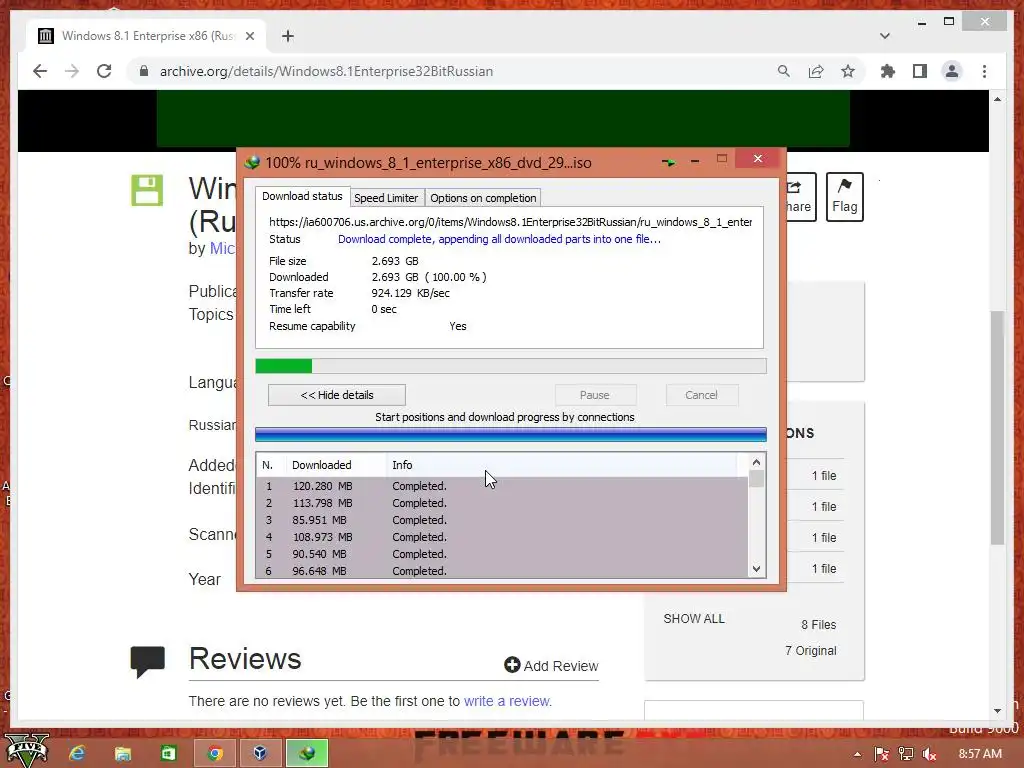This screenshot has width=1024, height=768.
Task: Click the page scrollbar down arrow
Action: coord(997,711)
